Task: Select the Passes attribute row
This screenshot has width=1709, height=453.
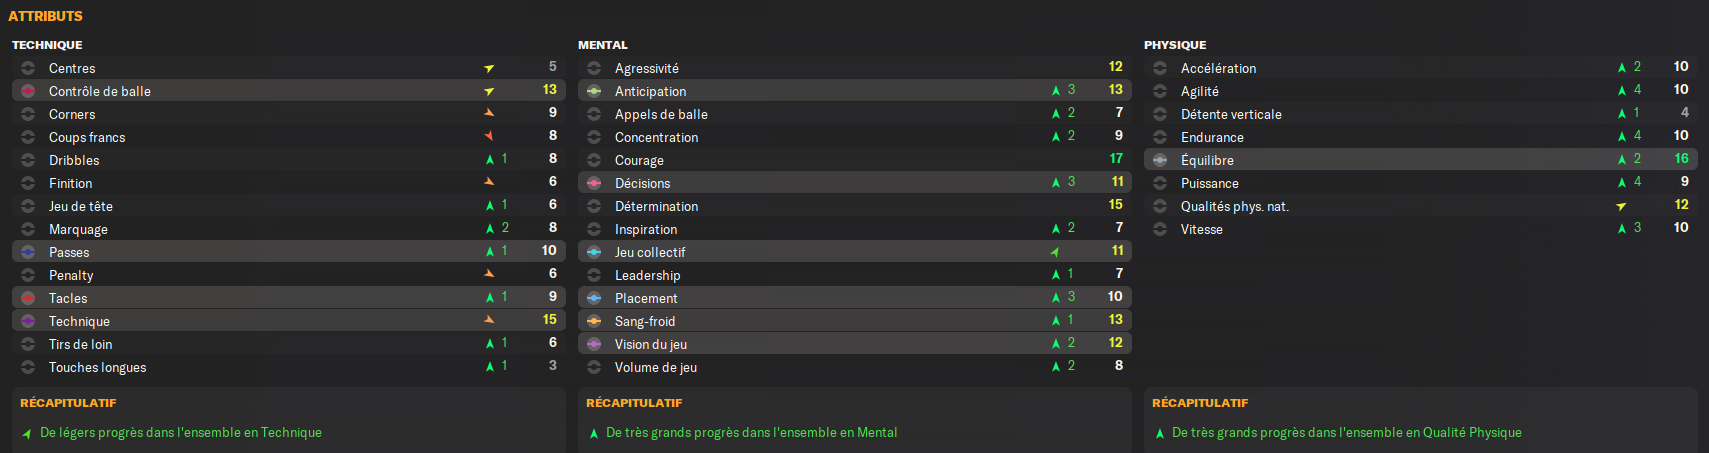Action: pyautogui.click(x=289, y=252)
